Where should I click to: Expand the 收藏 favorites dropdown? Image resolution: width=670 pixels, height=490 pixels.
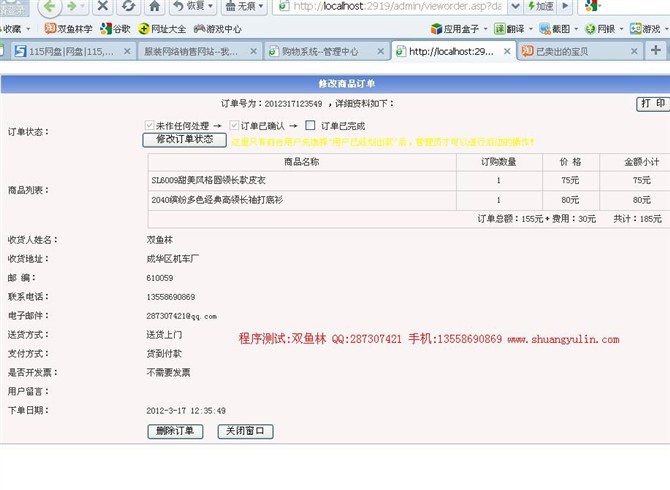28,29
